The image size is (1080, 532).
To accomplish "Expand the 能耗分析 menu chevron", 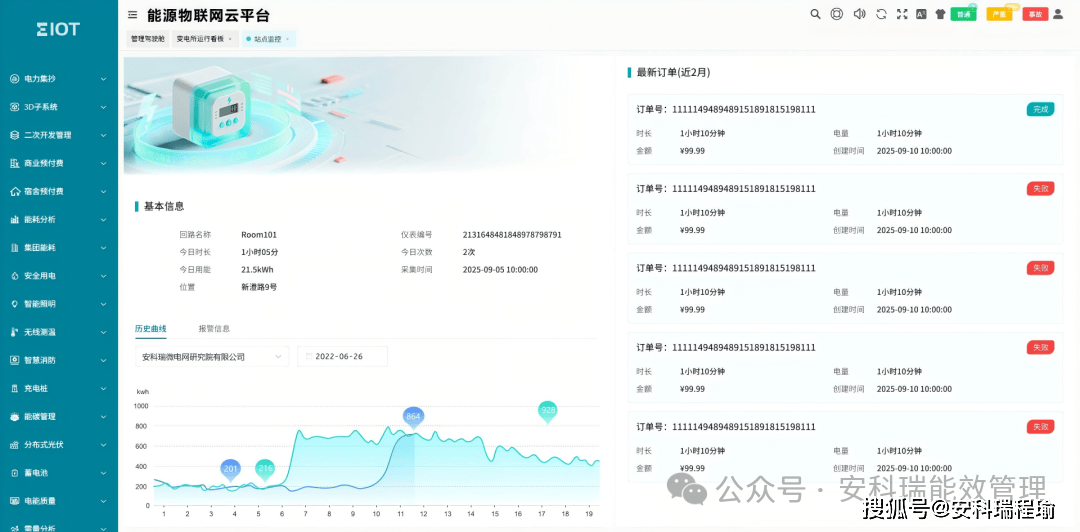I will pyautogui.click(x=103, y=220).
